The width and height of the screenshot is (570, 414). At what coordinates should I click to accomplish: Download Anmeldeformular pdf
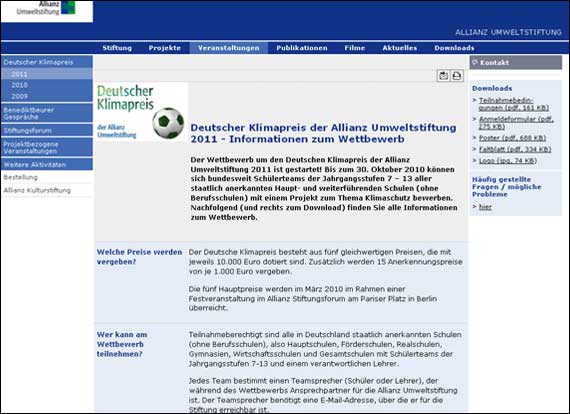516,123
